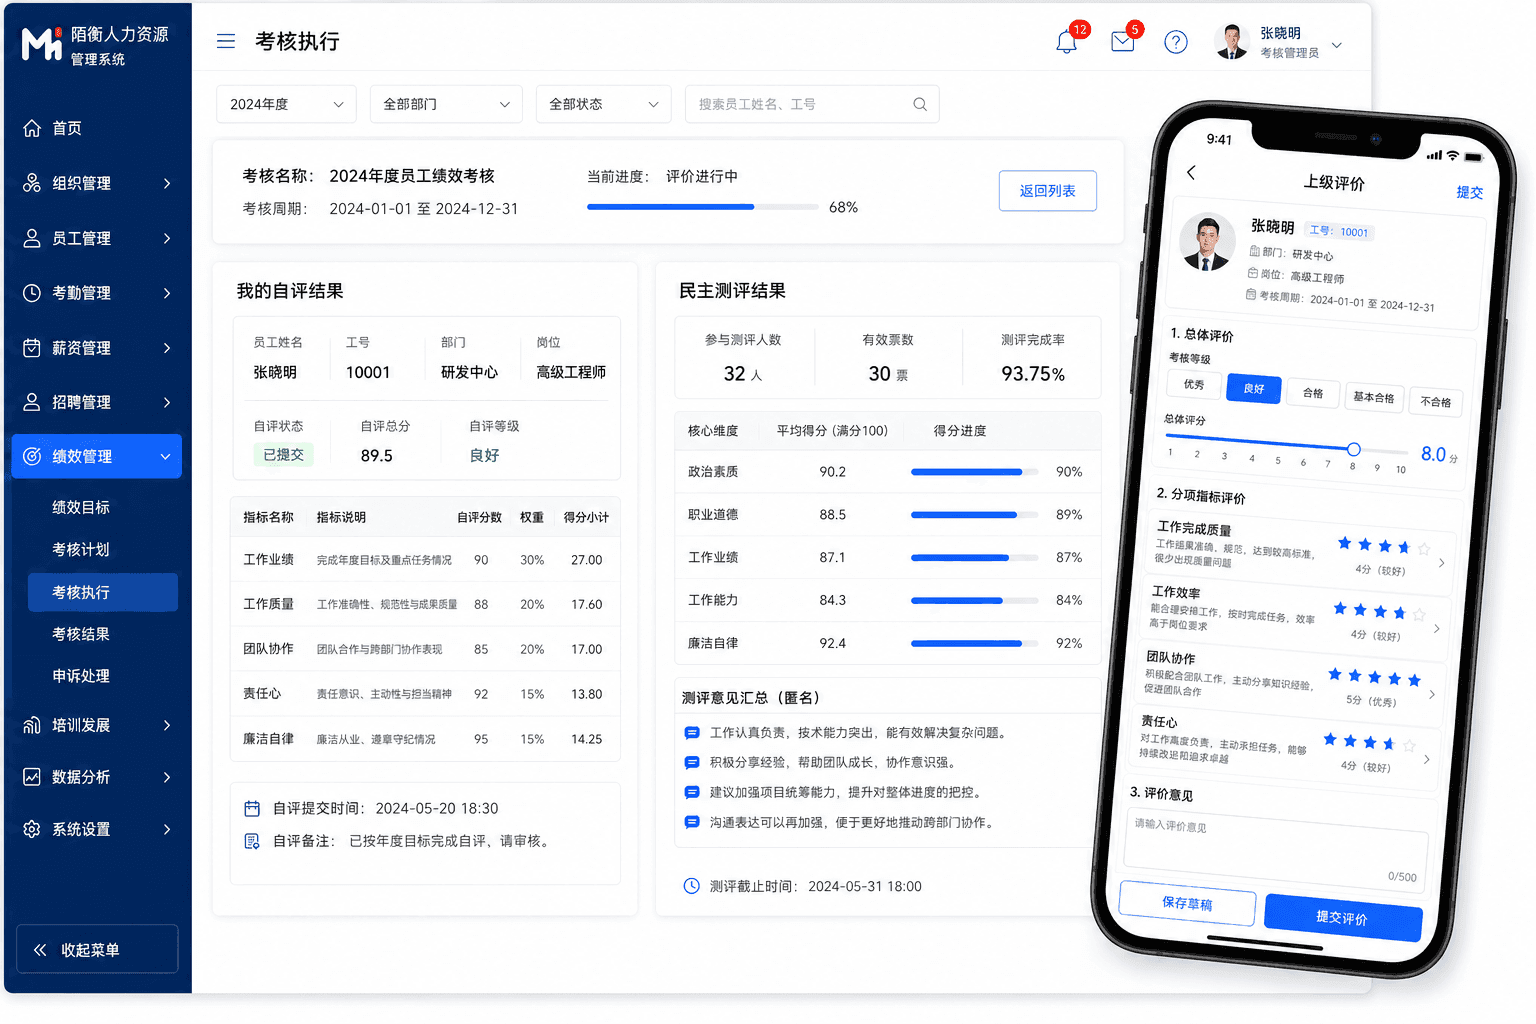Open 绩效目标 submenu item
1536x1024 pixels.
tap(81, 507)
